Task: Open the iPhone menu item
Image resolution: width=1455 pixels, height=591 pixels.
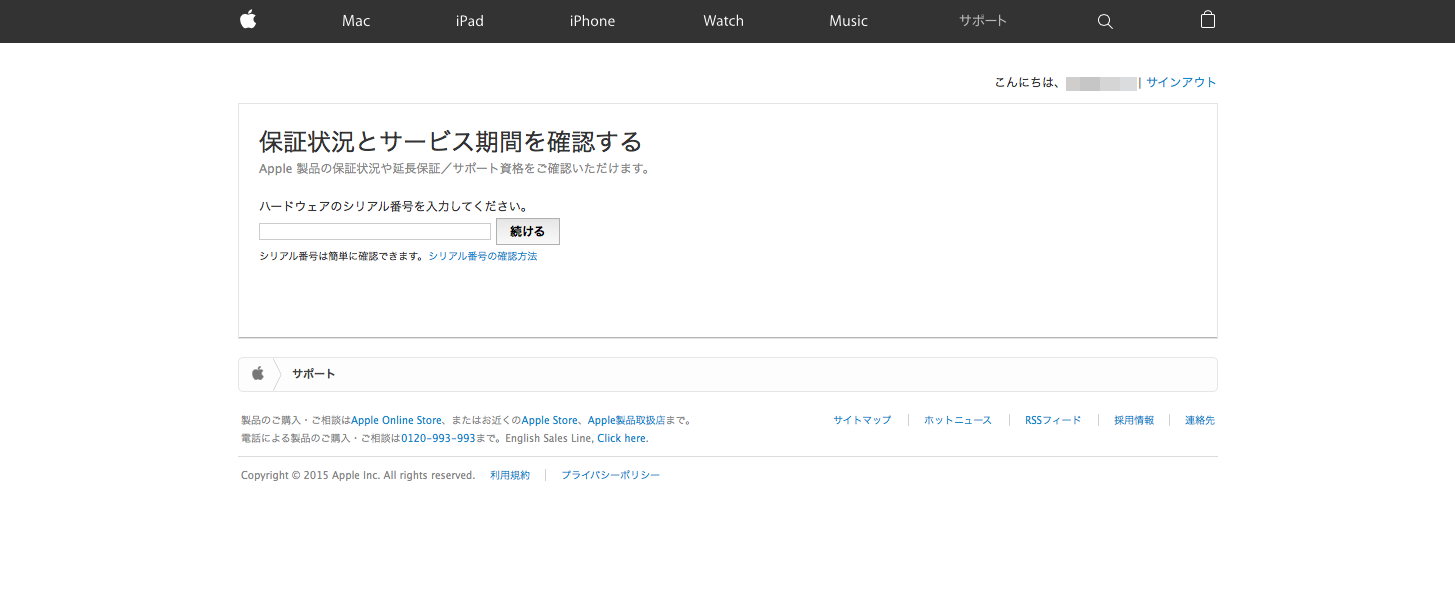Action: [x=592, y=21]
